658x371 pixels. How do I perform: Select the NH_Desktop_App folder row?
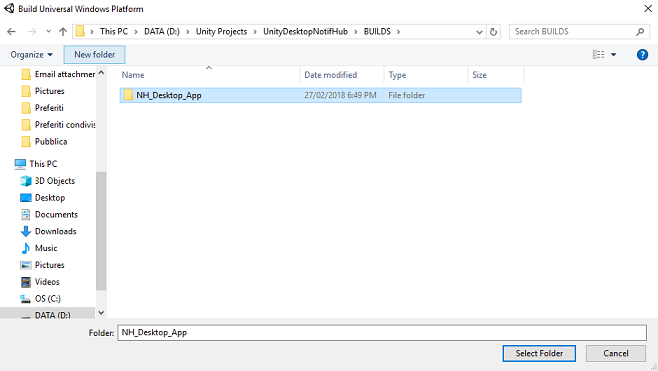coord(321,95)
